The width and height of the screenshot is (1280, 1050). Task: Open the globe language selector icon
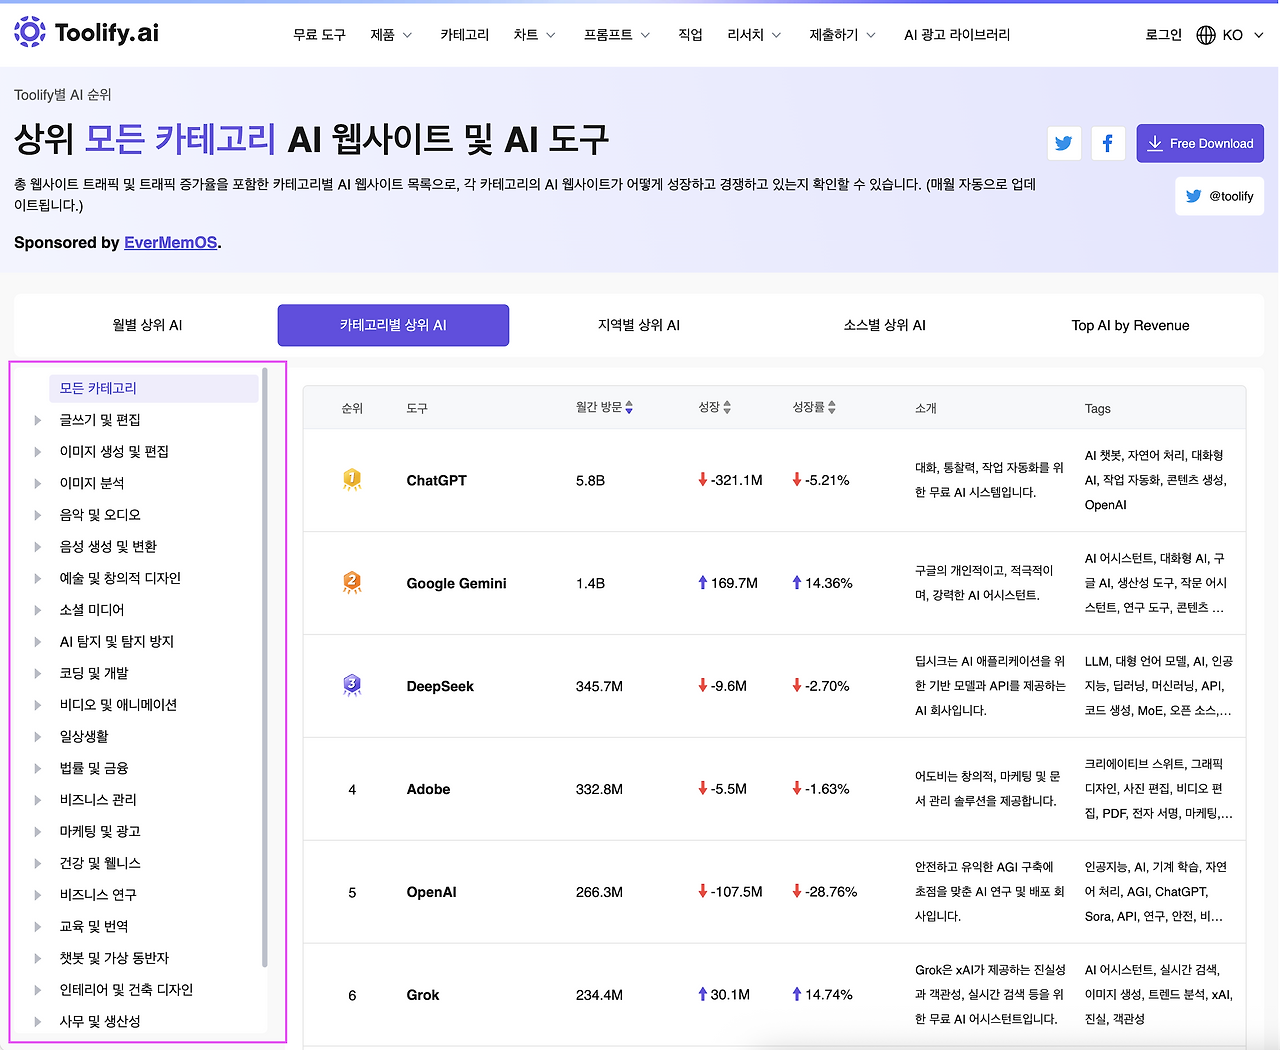click(x=1206, y=35)
